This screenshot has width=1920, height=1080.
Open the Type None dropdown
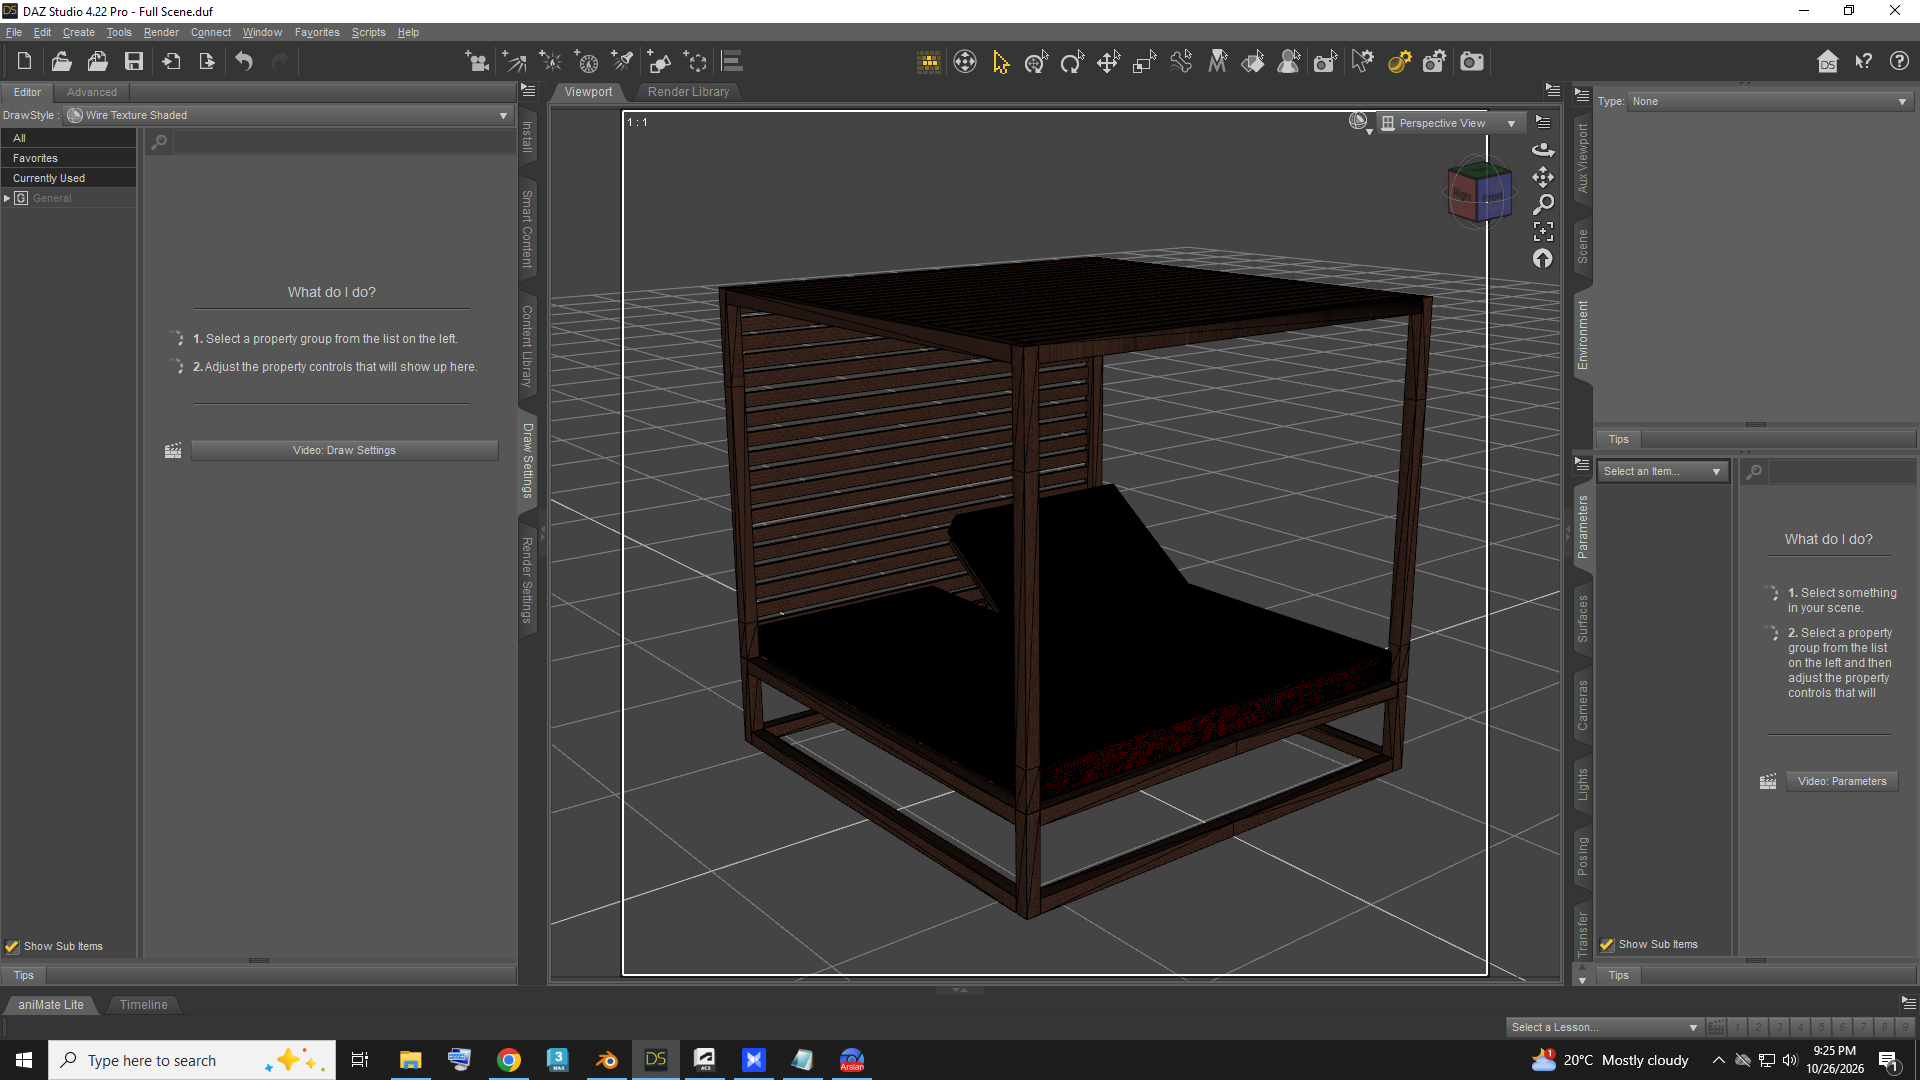(1769, 102)
